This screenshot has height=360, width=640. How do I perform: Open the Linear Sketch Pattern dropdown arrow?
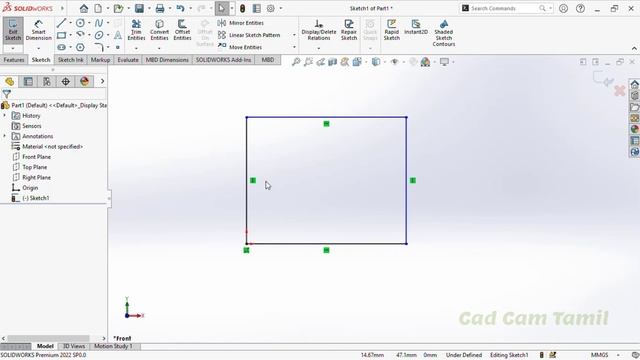coord(294,35)
